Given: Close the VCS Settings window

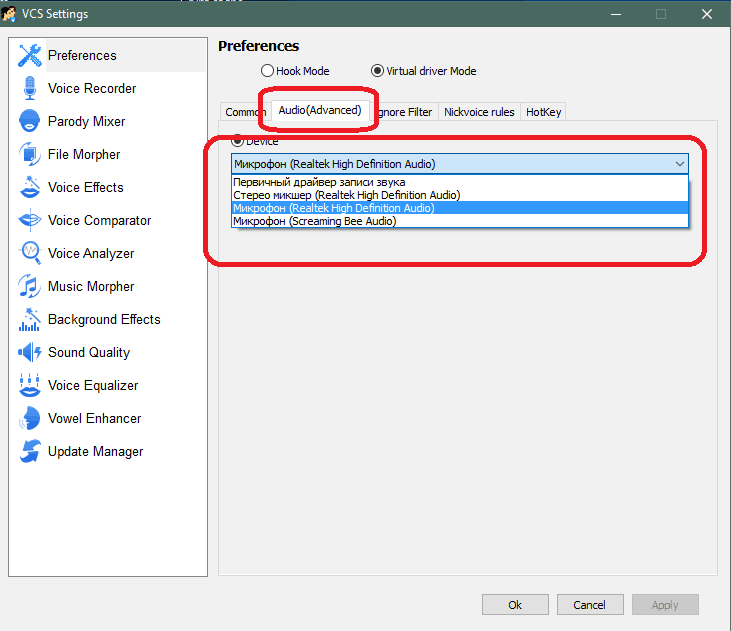Looking at the screenshot, I should (x=707, y=14).
